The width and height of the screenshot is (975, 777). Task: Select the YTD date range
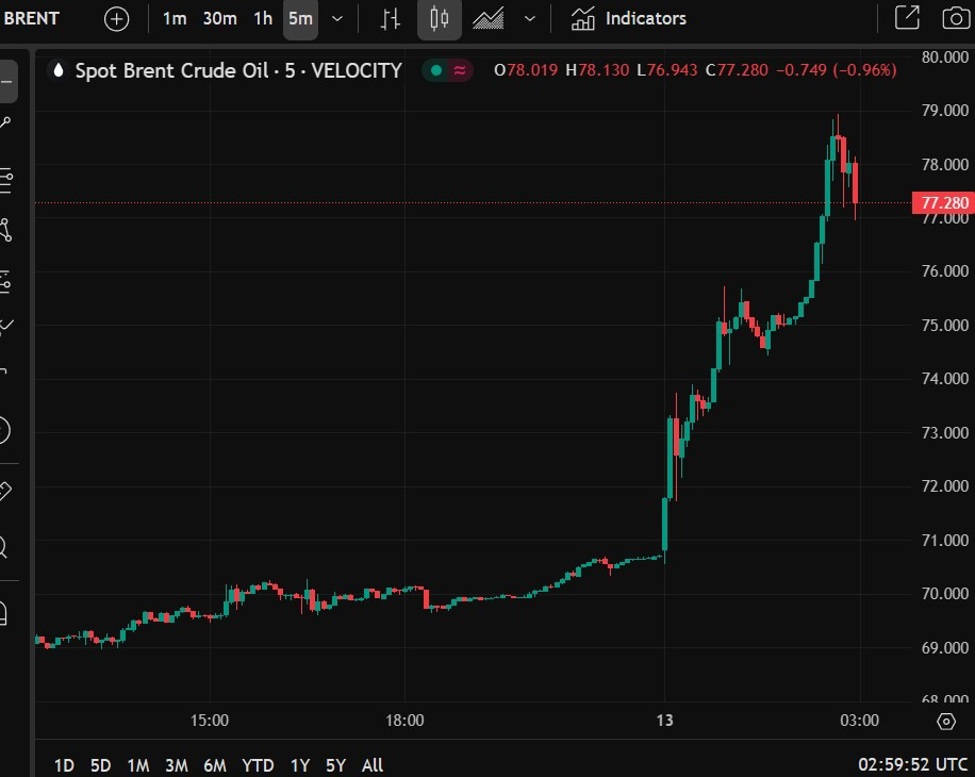coord(258,765)
